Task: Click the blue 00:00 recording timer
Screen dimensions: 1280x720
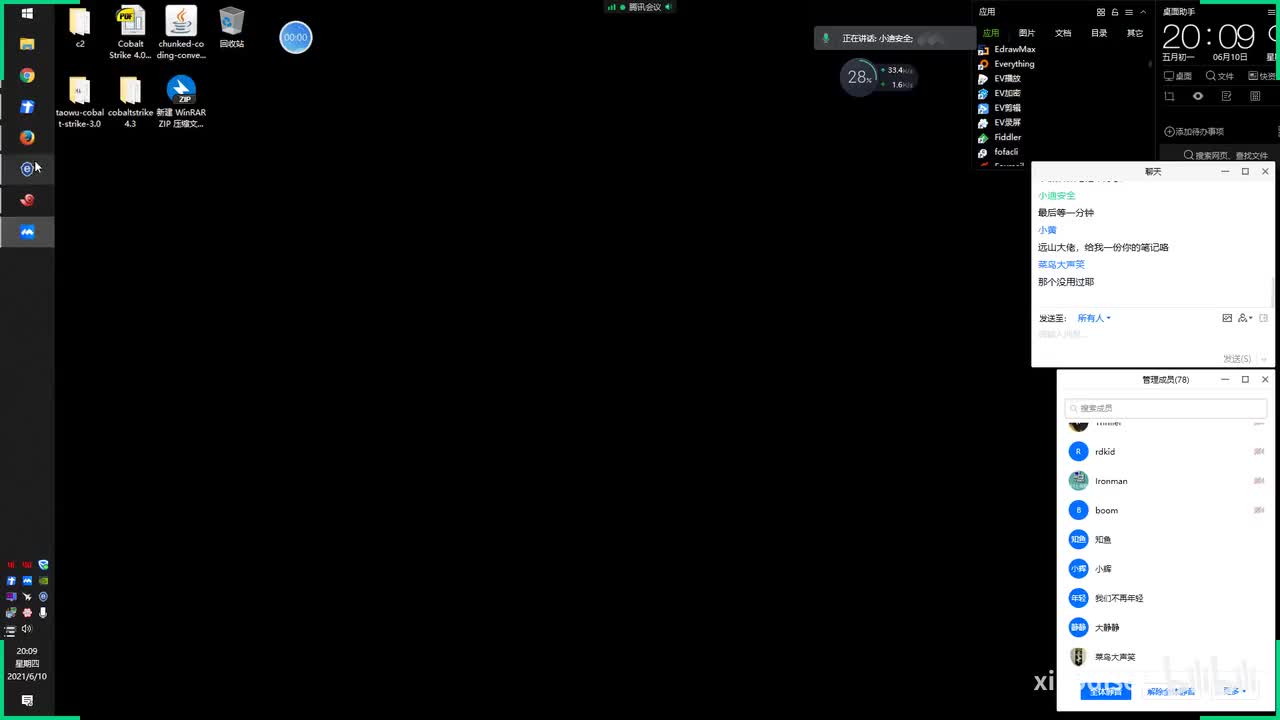Action: tap(295, 37)
